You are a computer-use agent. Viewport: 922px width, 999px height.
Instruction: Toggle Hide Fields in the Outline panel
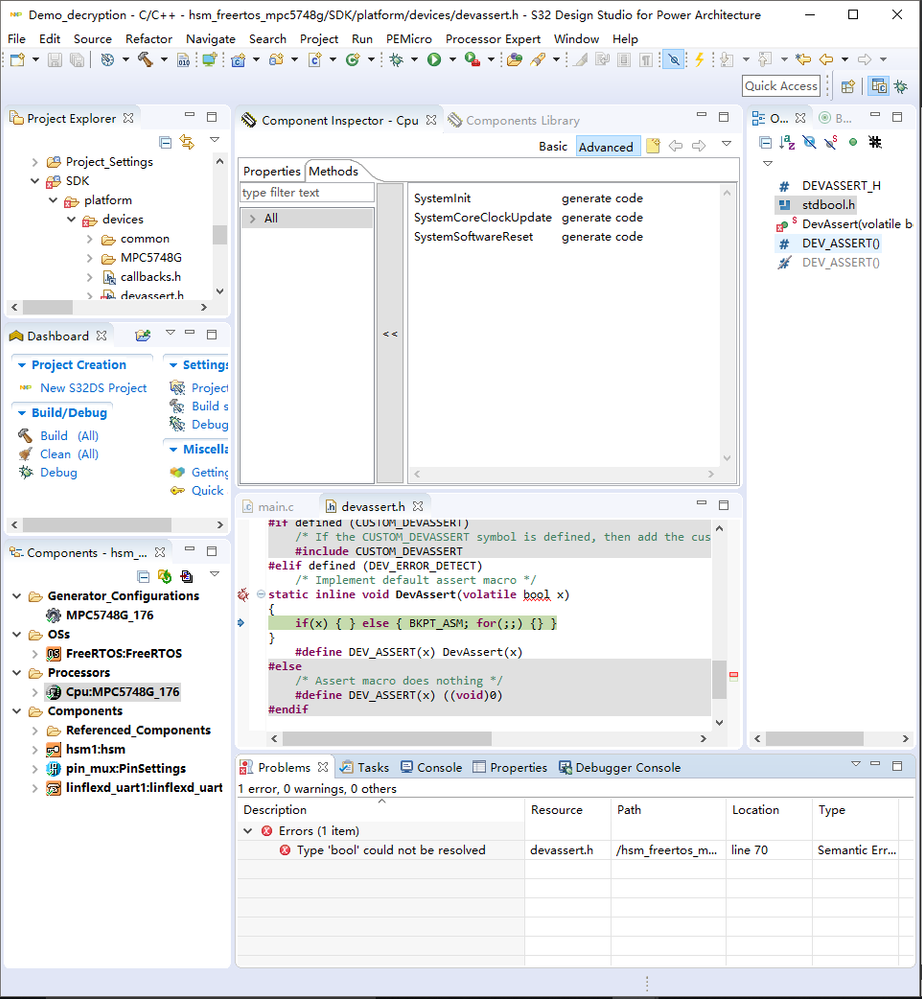coord(809,142)
